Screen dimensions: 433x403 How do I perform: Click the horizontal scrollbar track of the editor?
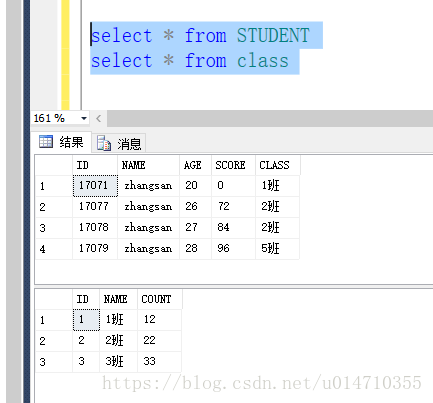(270, 118)
